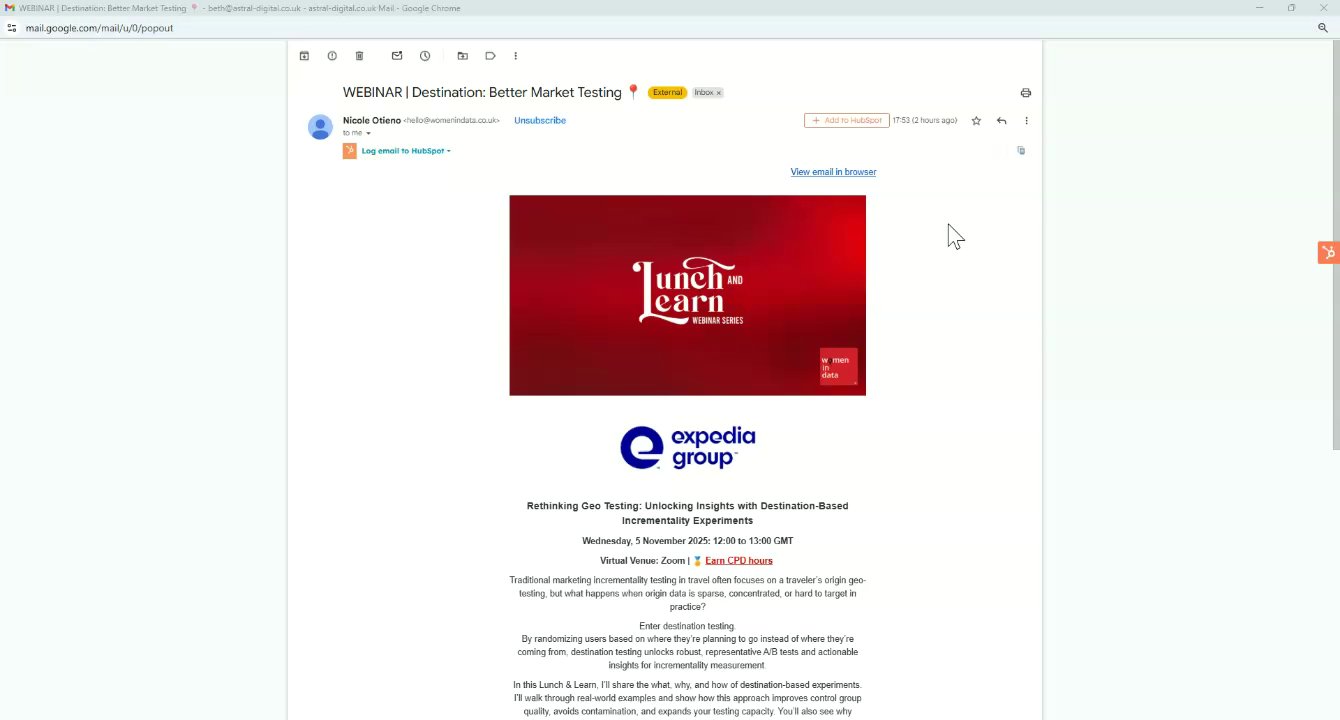
Task: Click Add to HubSpot button
Action: (x=846, y=120)
